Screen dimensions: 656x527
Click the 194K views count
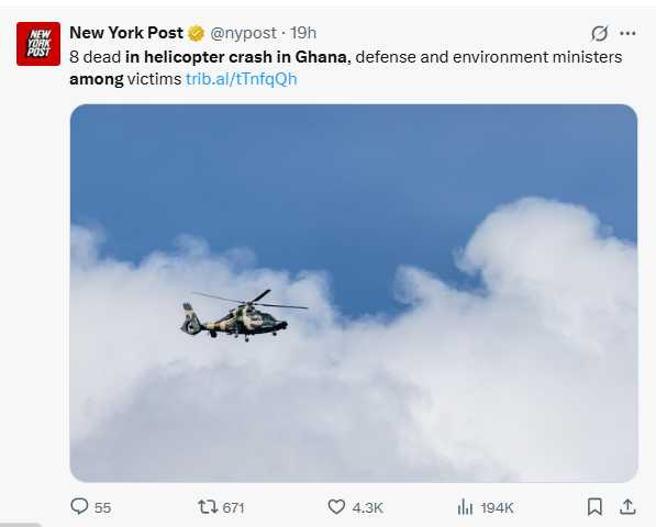point(497,507)
